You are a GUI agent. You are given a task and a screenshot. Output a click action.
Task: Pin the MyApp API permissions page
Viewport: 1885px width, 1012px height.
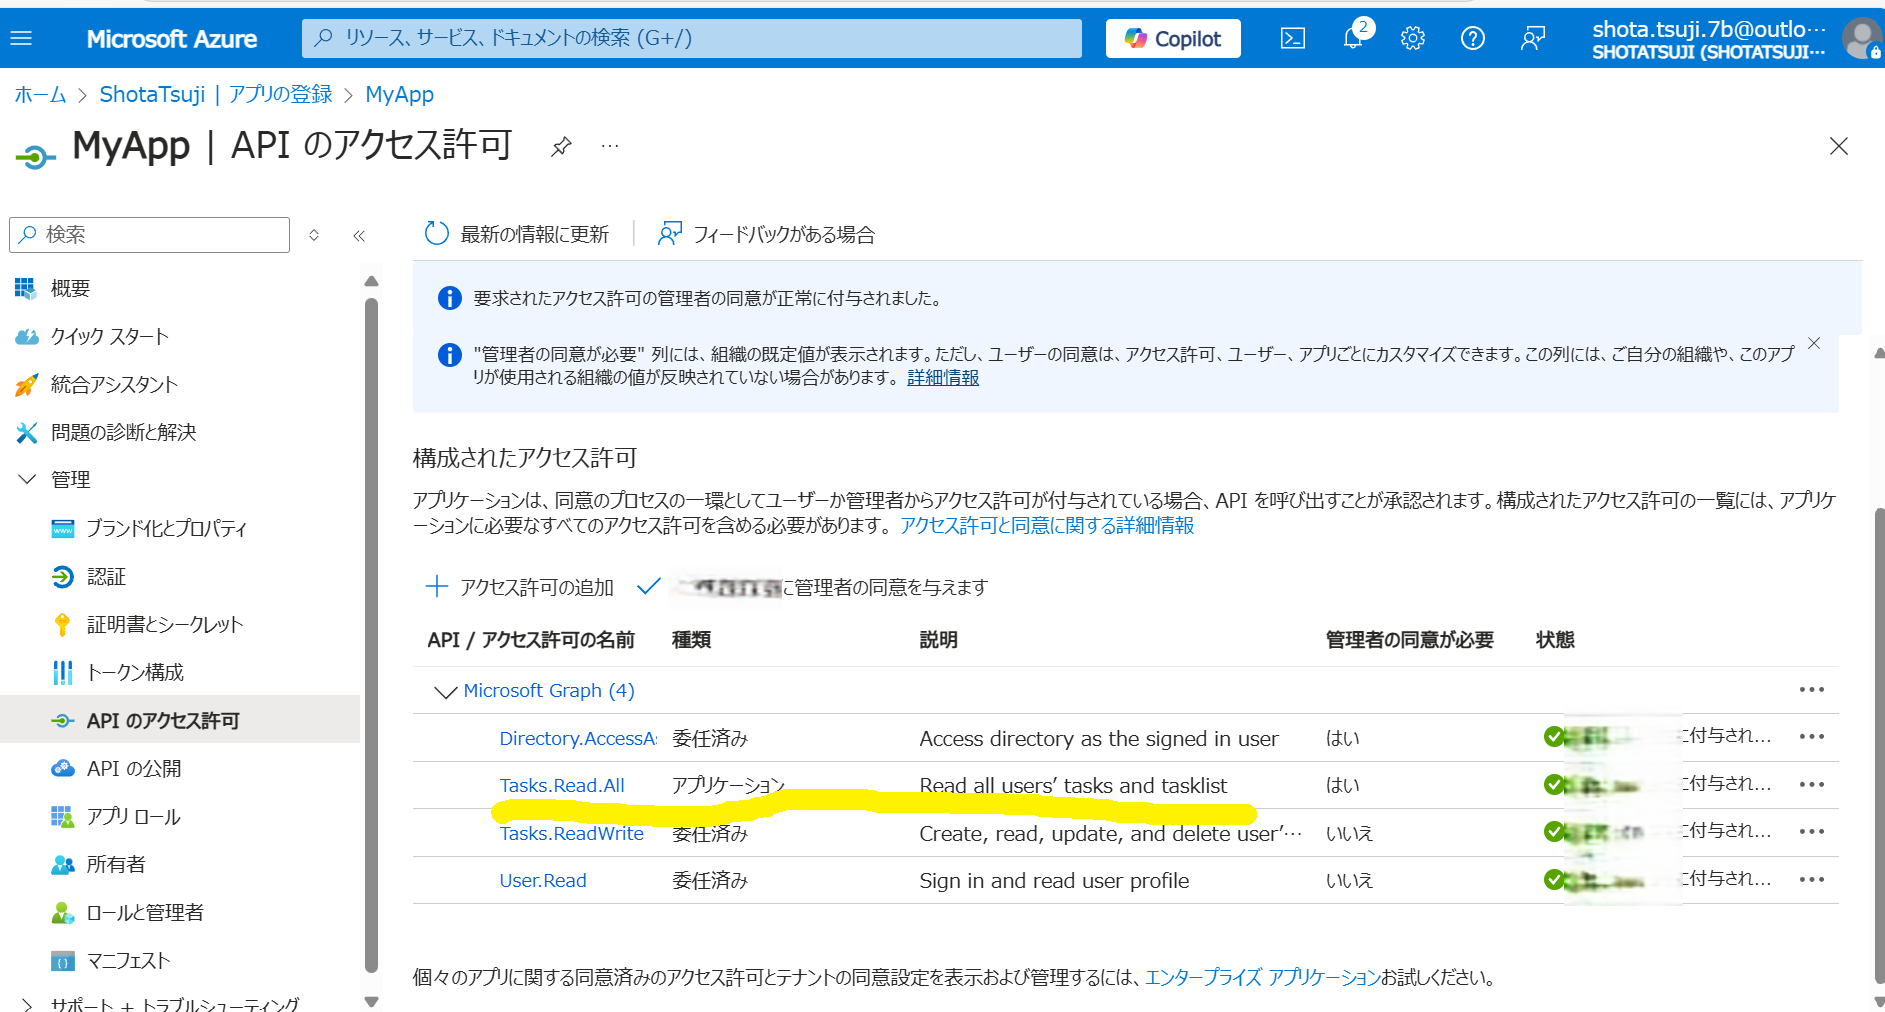pos(561,146)
